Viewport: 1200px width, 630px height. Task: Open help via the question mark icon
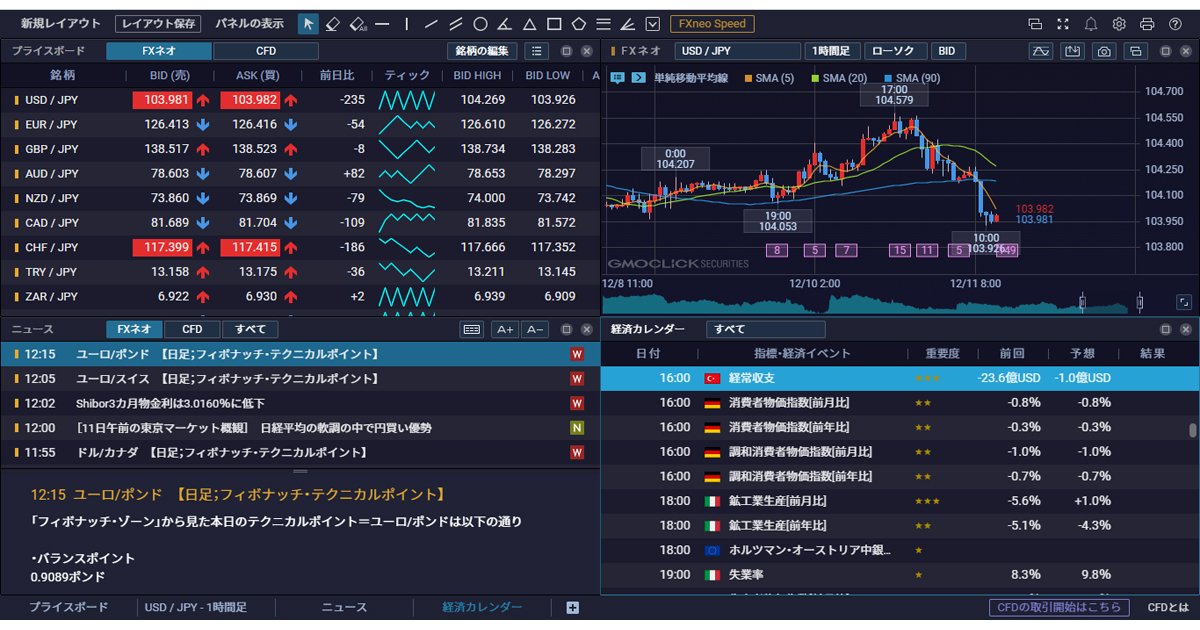point(1175,25)
